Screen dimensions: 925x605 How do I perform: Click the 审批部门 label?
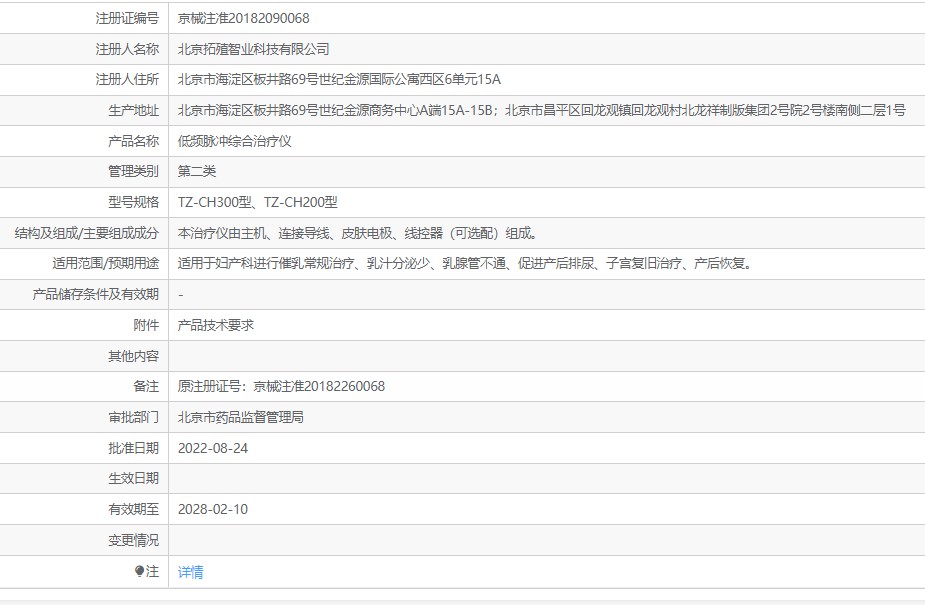click(134, 417)
